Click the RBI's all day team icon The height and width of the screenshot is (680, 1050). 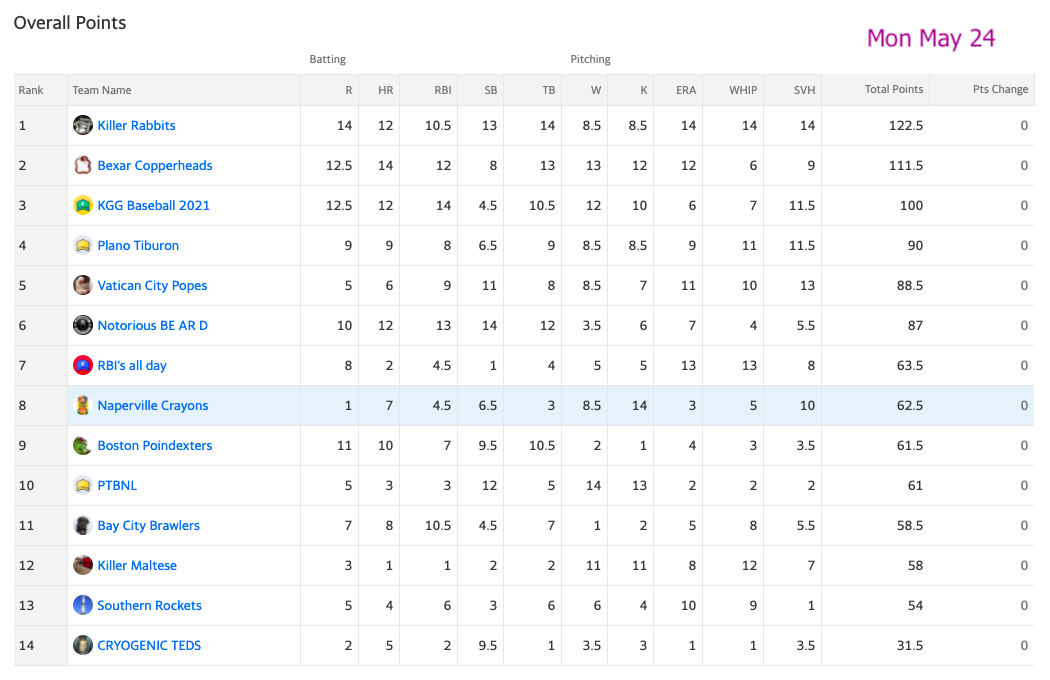(82, 365)
